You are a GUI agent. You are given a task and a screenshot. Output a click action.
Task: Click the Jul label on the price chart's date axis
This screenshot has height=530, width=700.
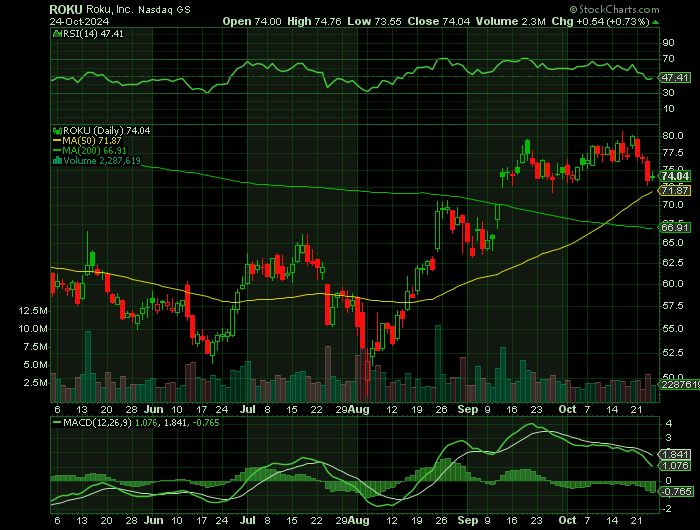[247, 409]
